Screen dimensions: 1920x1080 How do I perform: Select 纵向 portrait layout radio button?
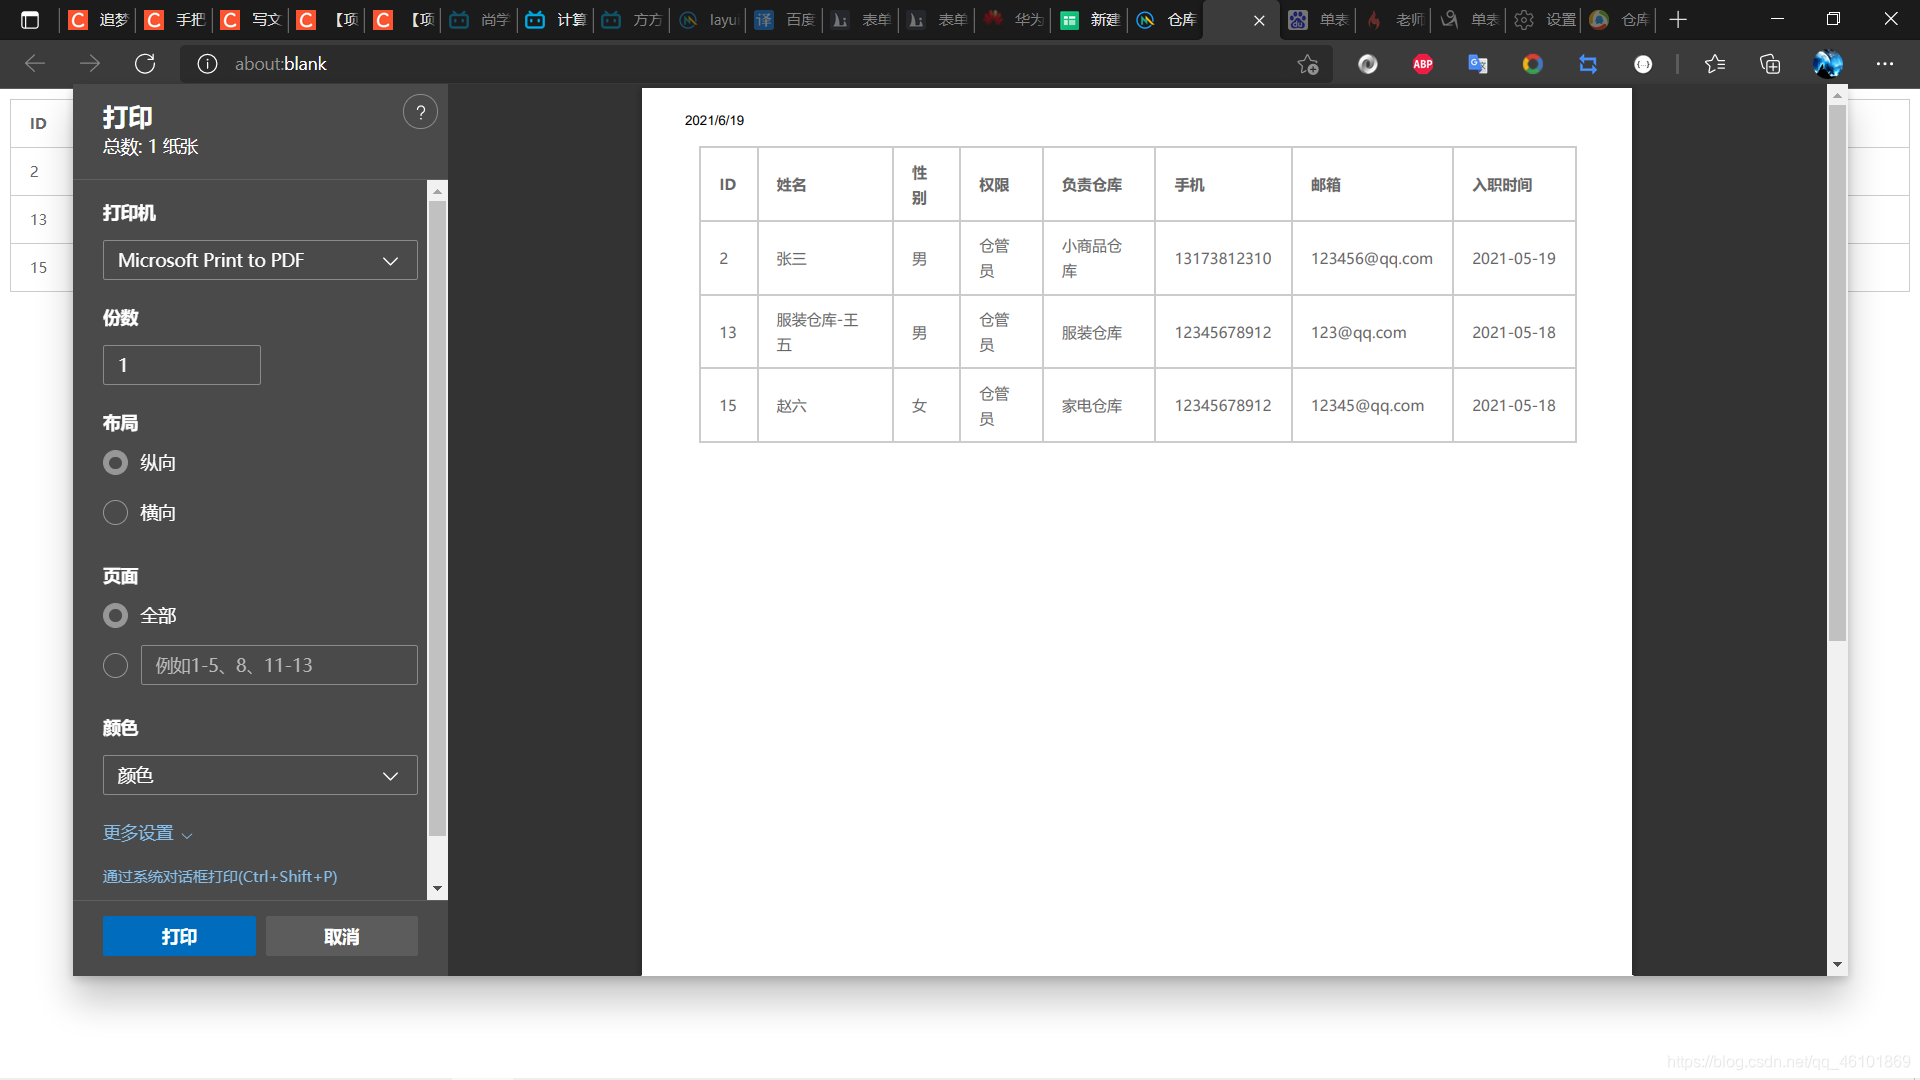[x=116, y=462]
